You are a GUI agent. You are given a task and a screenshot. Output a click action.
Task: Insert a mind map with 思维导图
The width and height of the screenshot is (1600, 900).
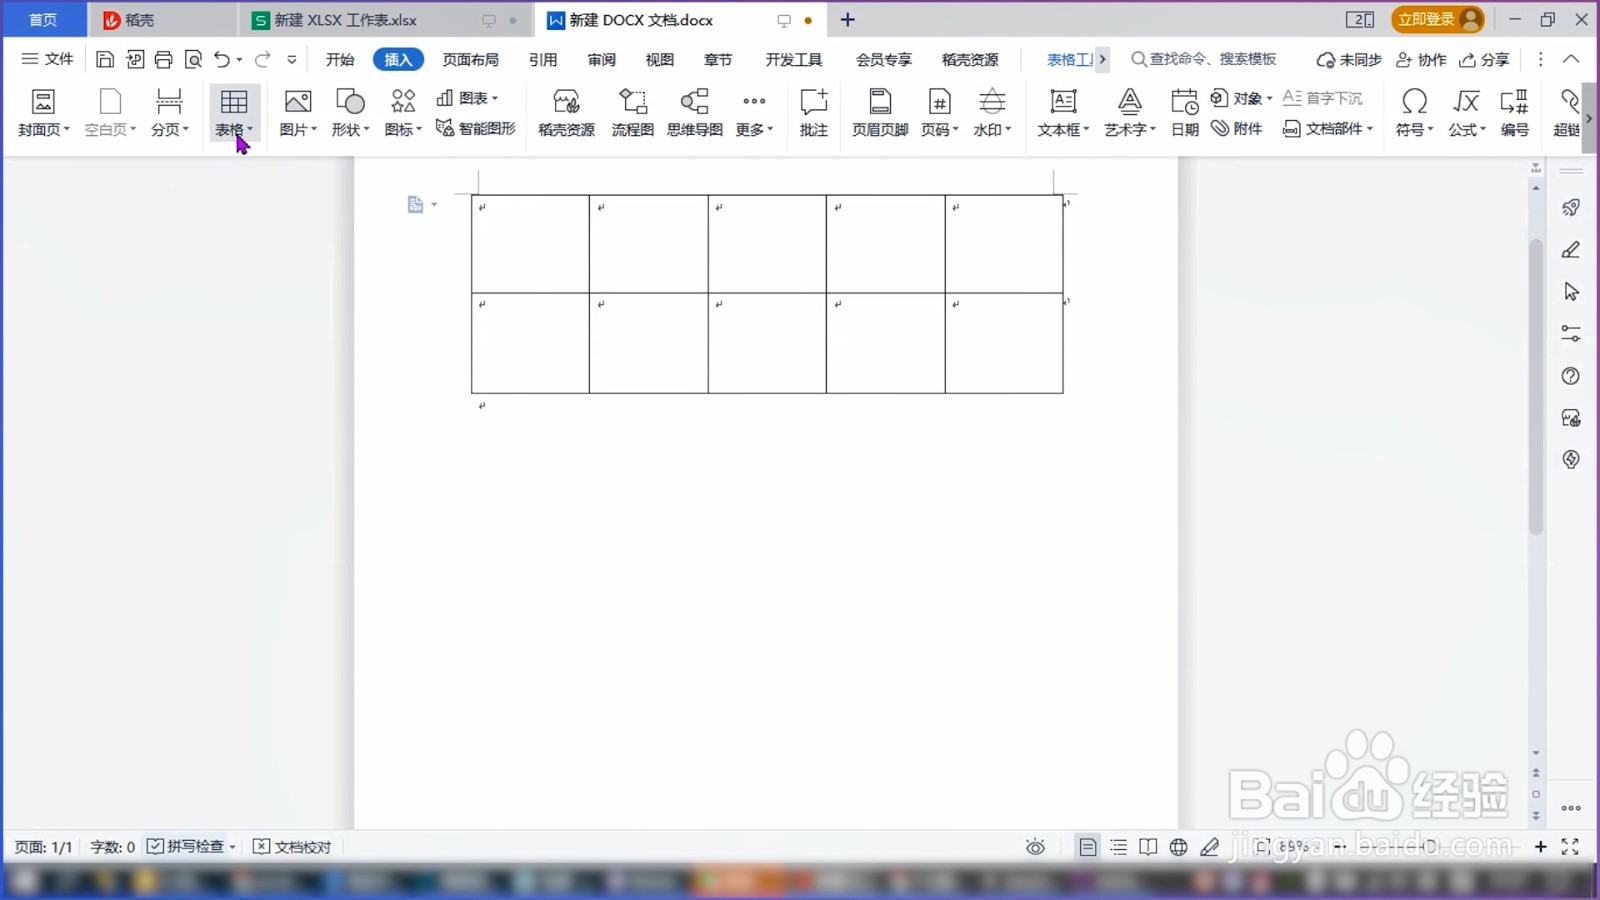pyautogui.click(x=694, y=112)
